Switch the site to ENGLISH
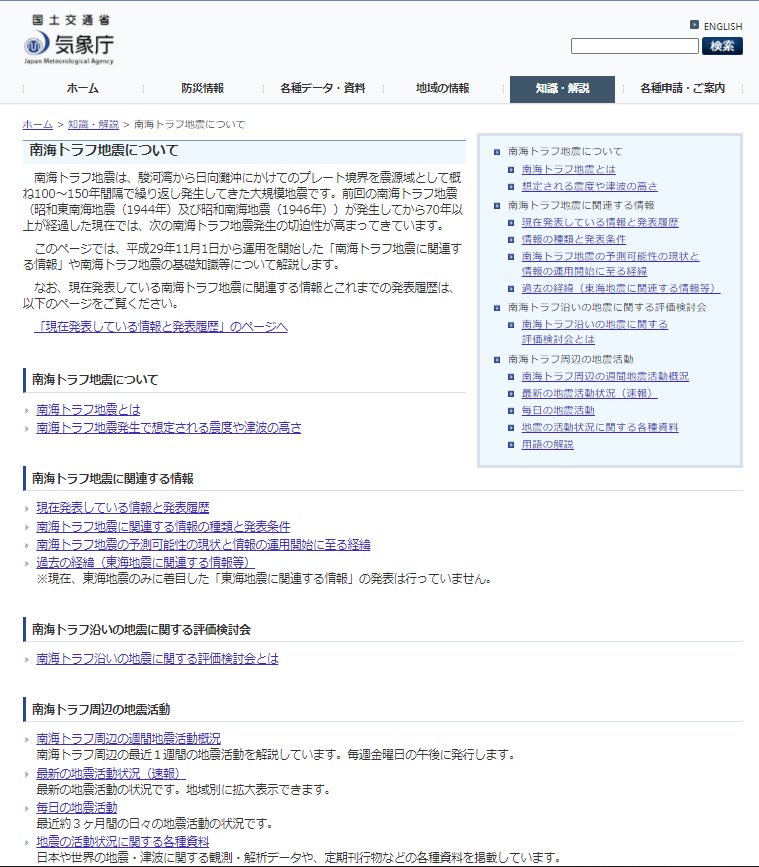Image resolution: width=759 pixels, height=867 pixels. click(723, 27)
